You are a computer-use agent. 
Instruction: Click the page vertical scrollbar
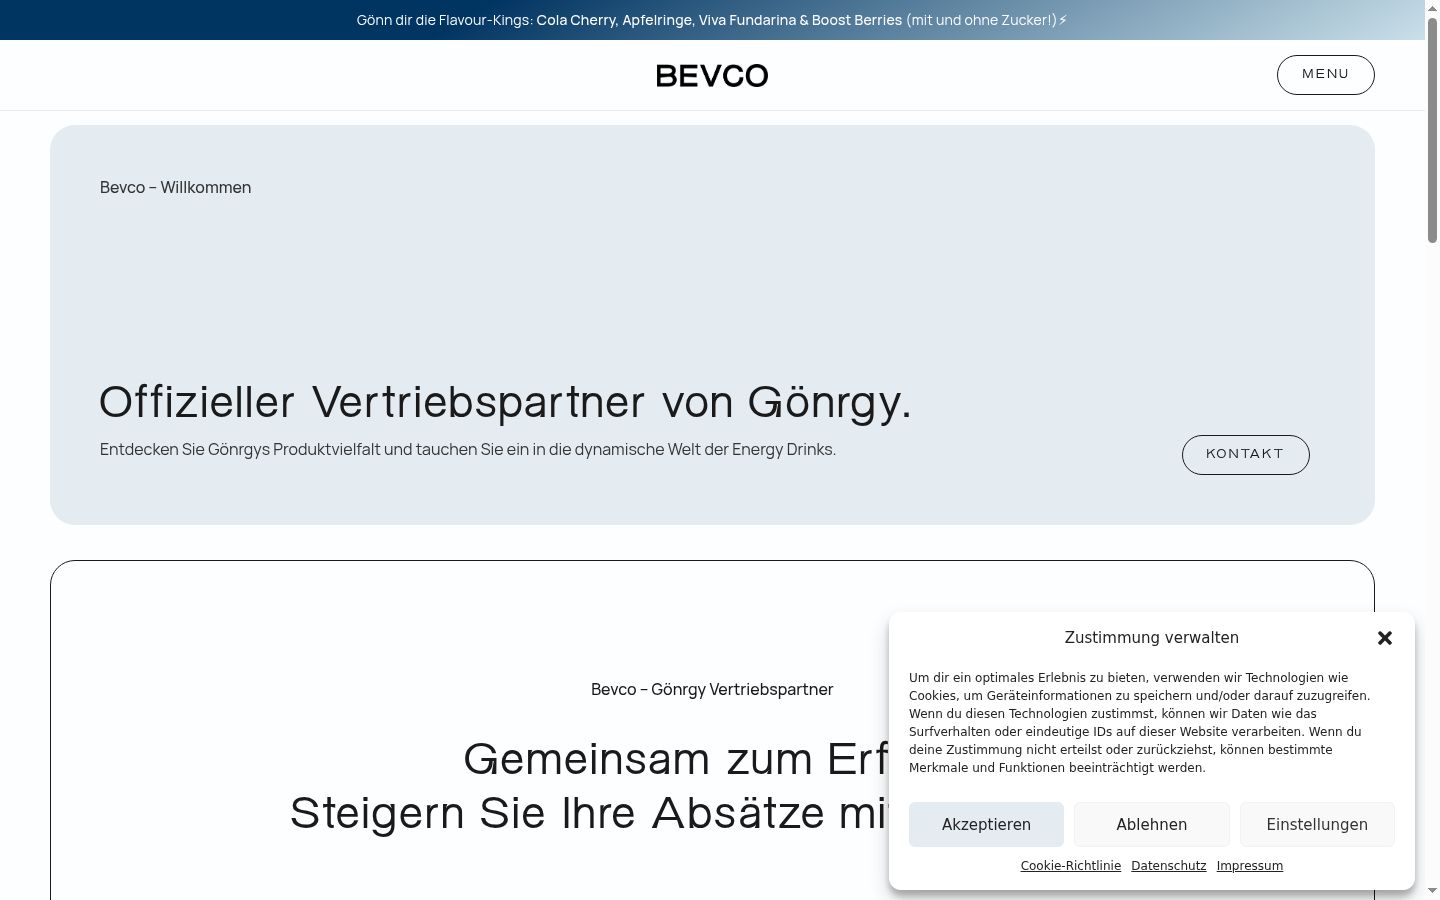[x=1432, y=130]
